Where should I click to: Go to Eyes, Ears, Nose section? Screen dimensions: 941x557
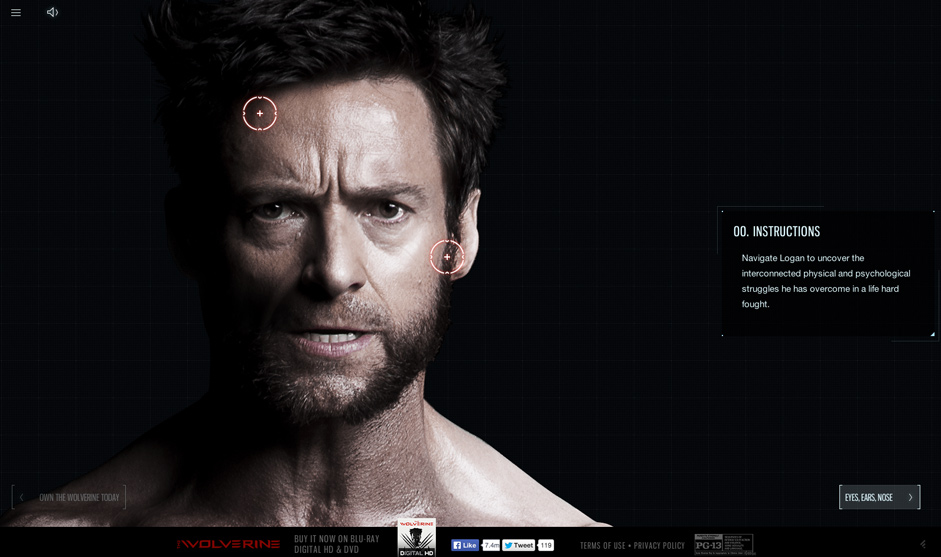click(x=879, y=497)
